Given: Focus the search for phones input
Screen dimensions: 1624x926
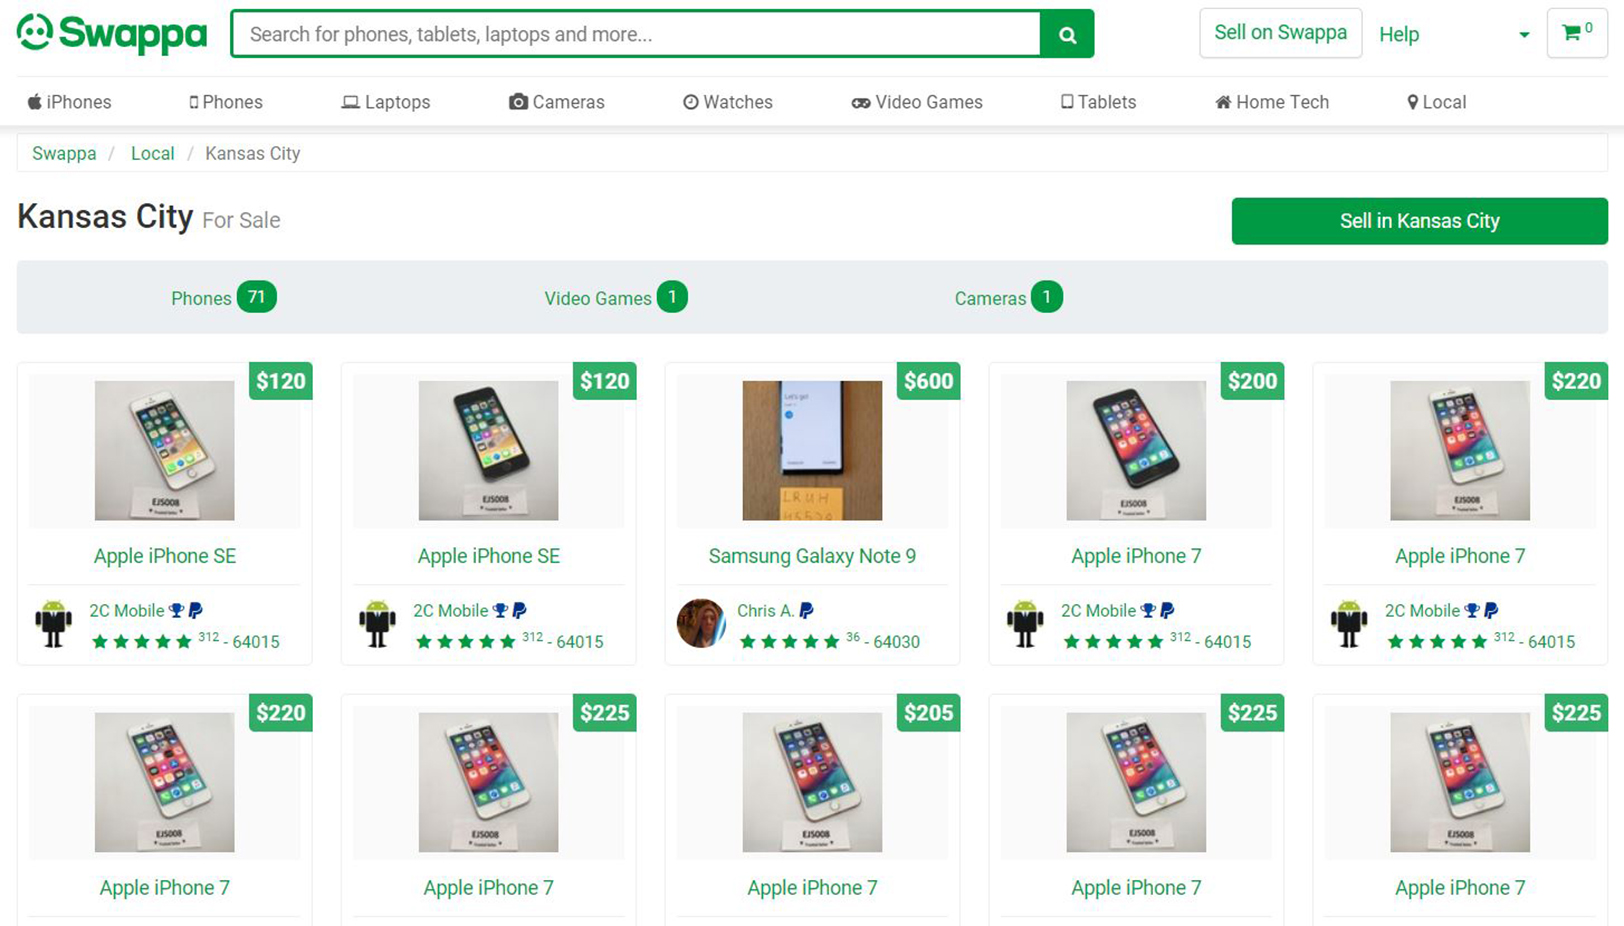Looking at the screenshot, I should 636,34.
